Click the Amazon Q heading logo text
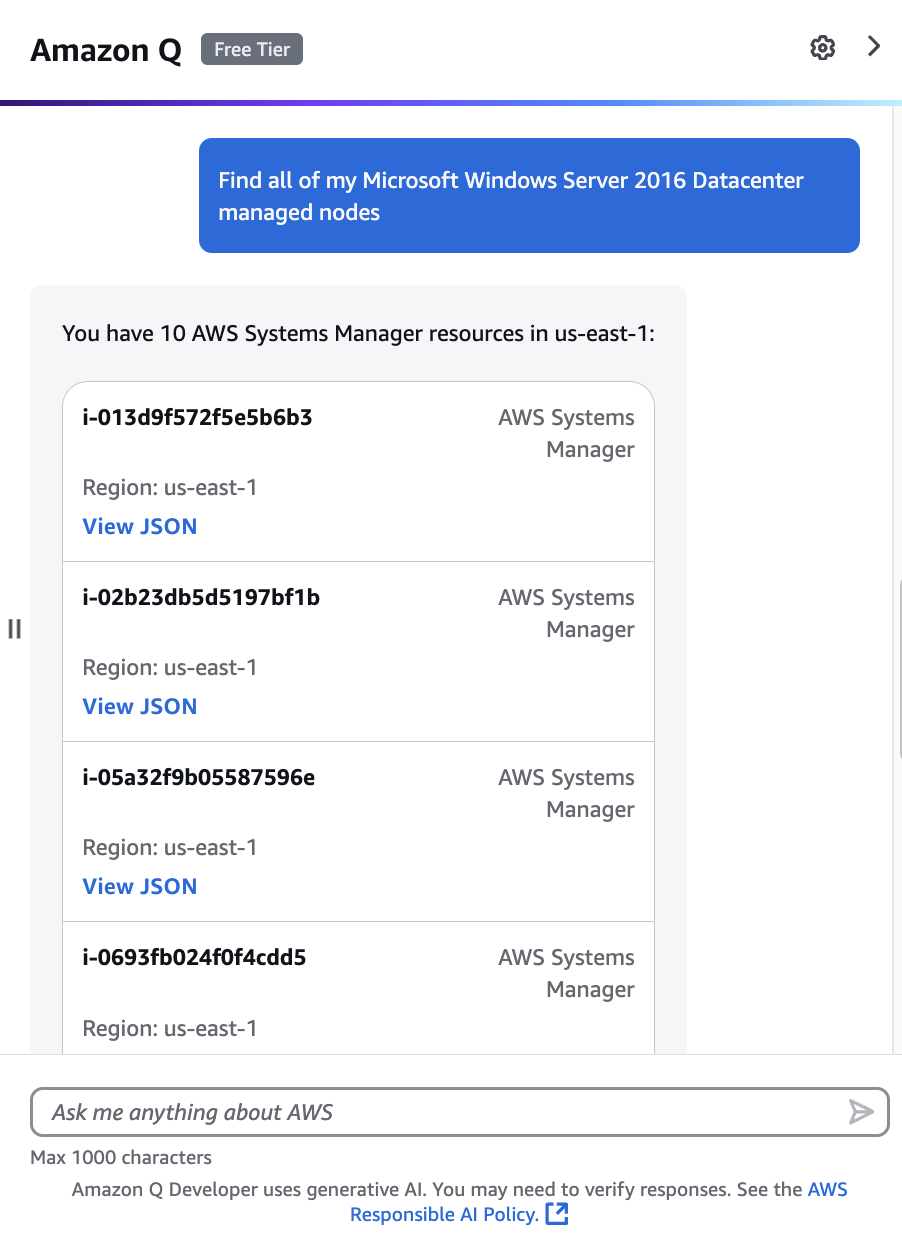Image resolution: width=902 pixels, height=1244 pixels. click(105, 50)
